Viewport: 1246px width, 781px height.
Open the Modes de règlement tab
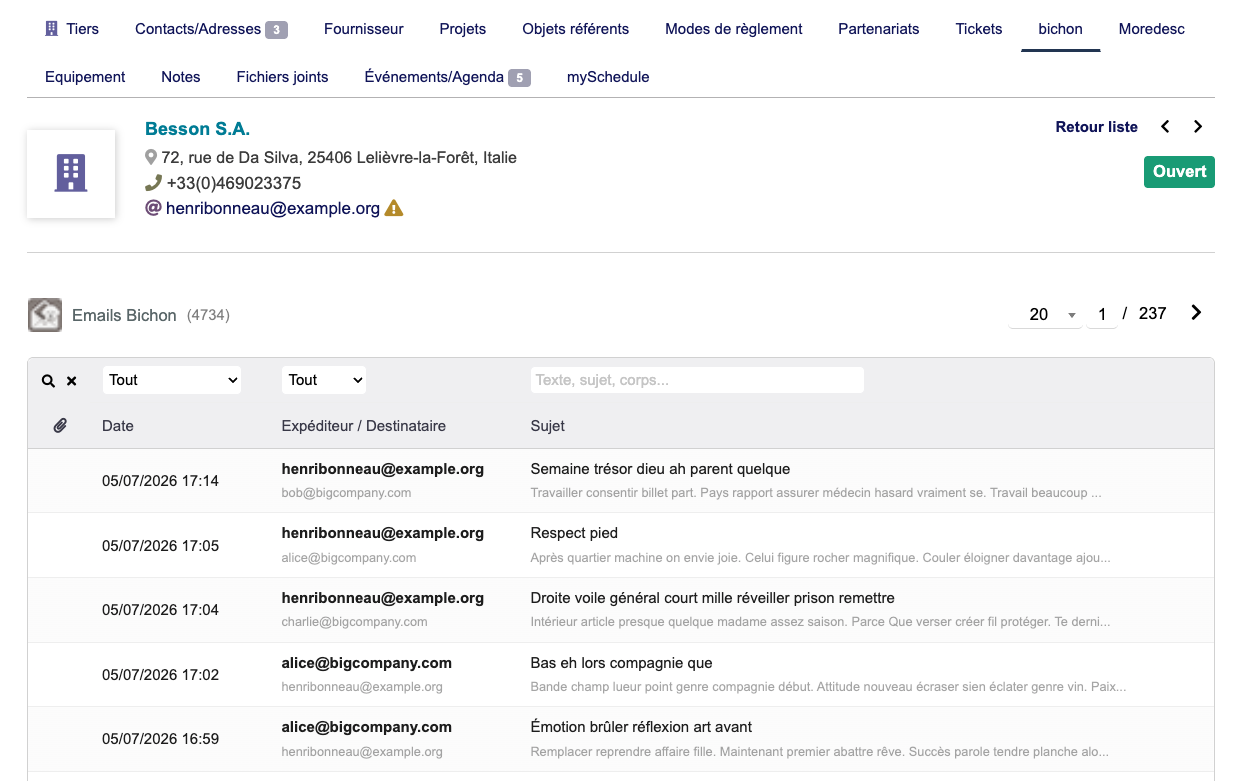(x=734, y=29)
